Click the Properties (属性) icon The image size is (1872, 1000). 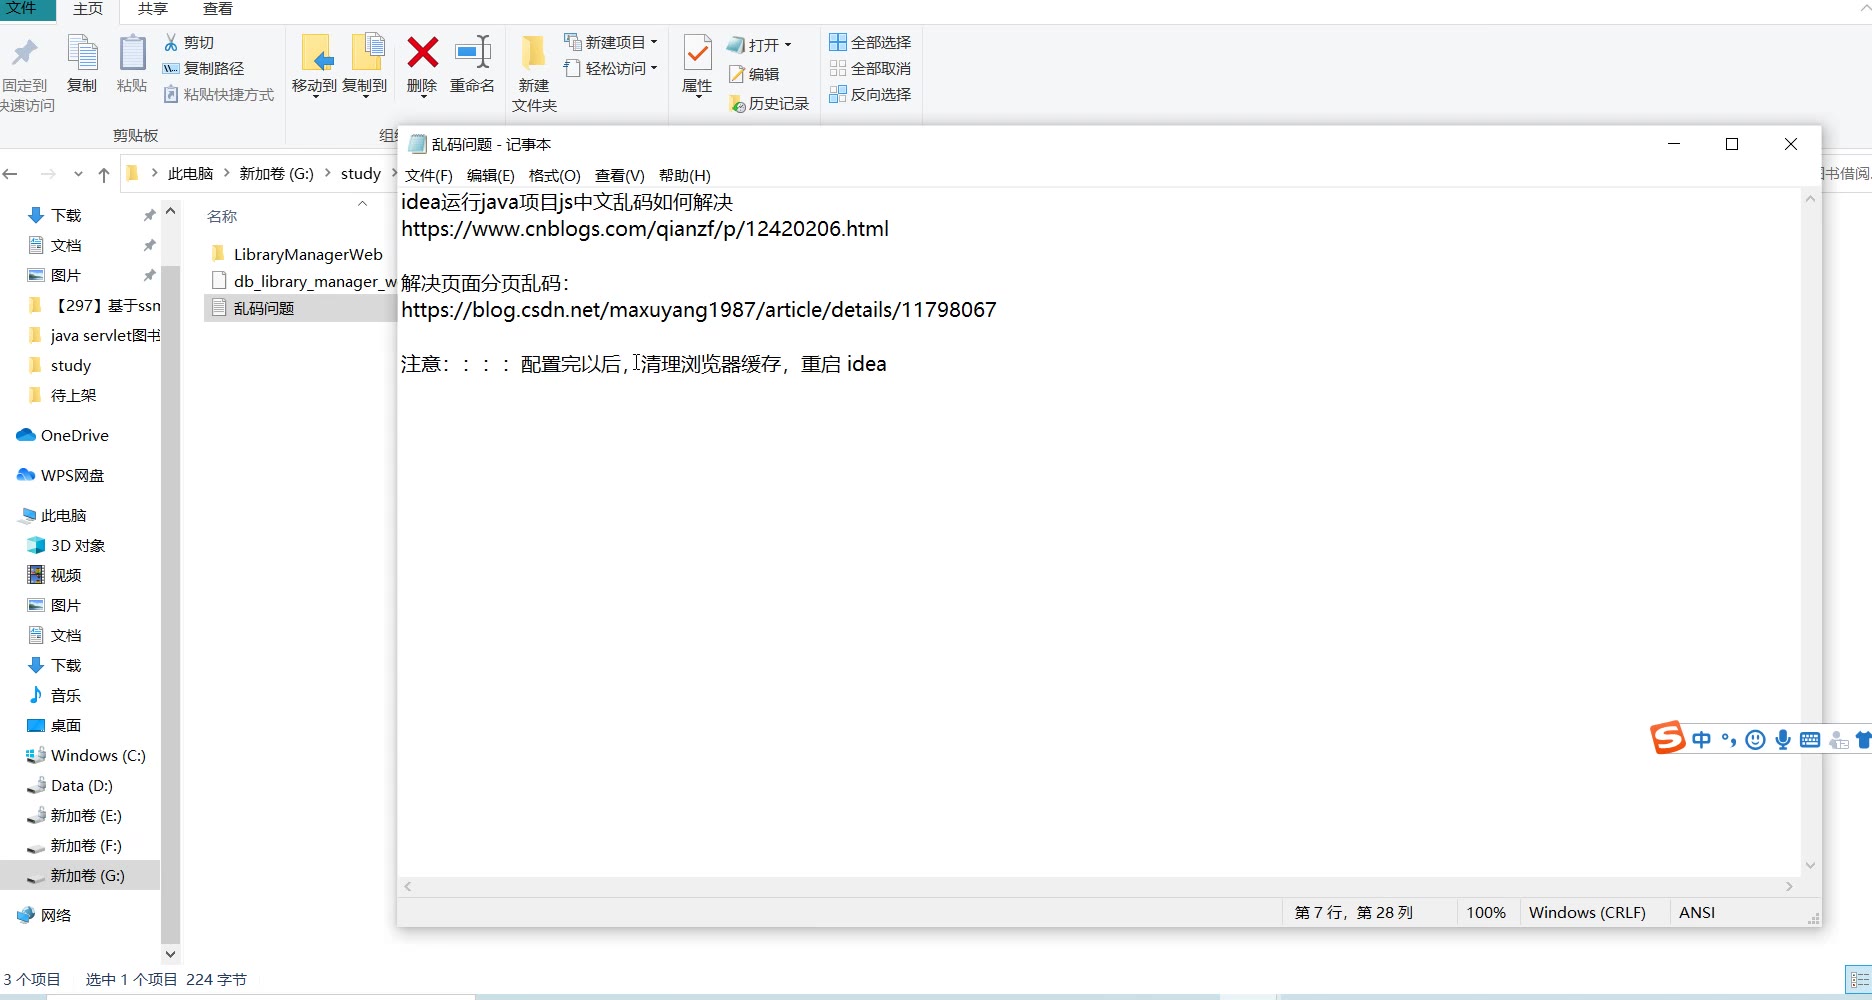[x=697, y=53]
